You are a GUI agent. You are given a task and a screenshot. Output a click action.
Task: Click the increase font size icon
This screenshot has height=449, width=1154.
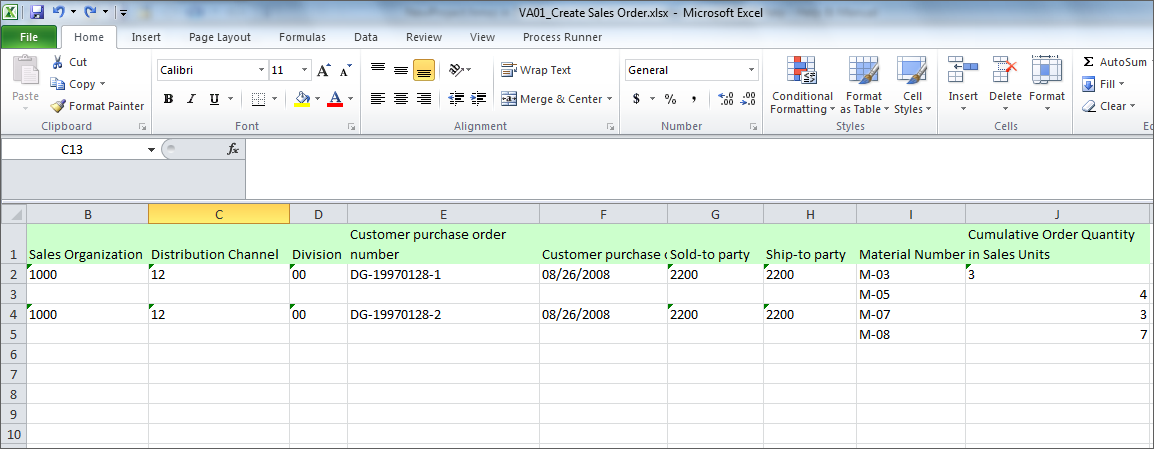pyautogui.click(x=323, y=71)
